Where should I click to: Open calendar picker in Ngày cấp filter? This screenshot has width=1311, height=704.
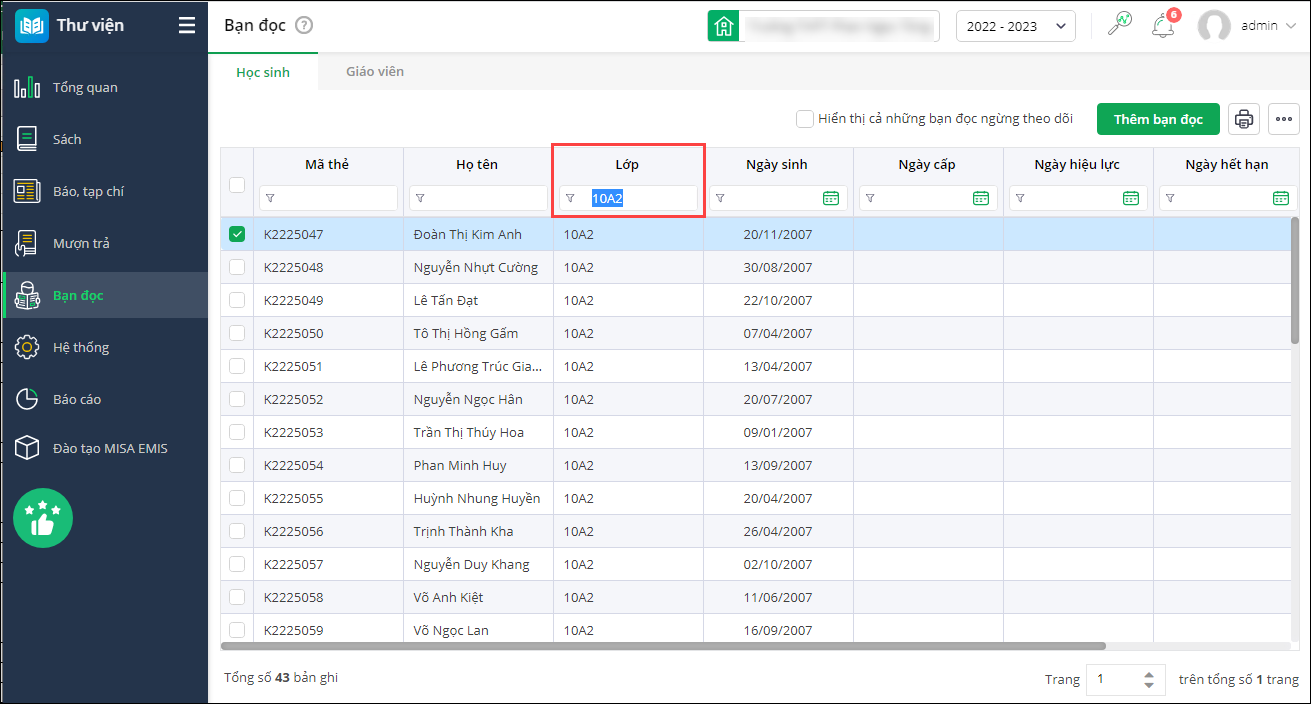coord(981,198)
